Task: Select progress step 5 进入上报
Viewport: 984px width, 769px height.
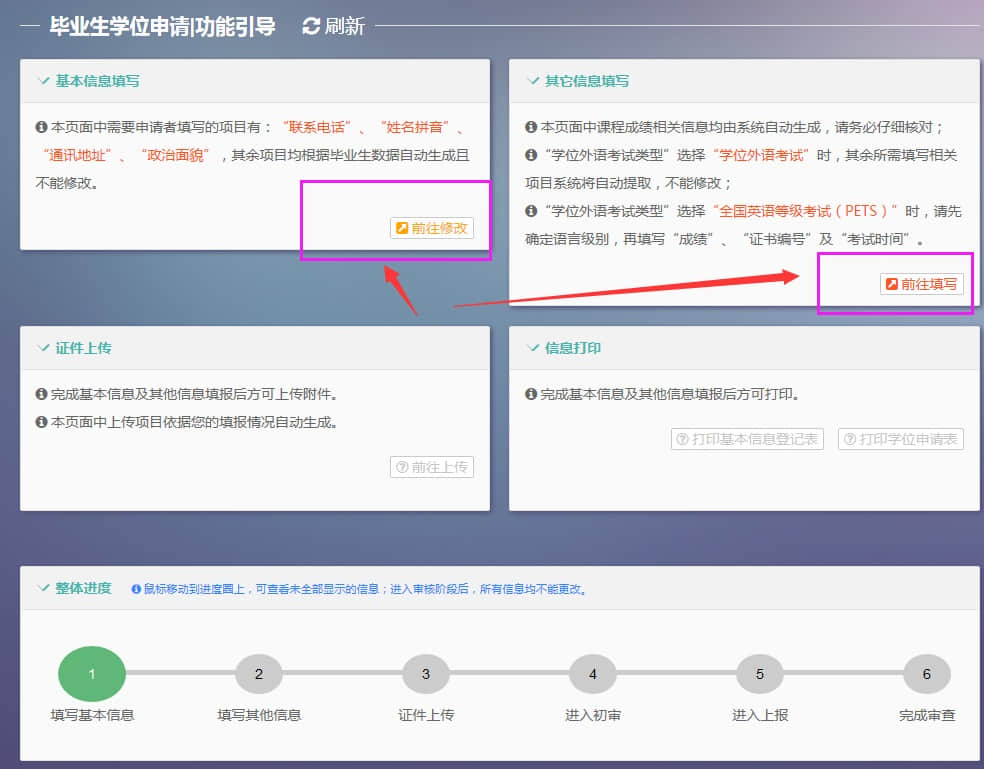Action: (760, 674)
